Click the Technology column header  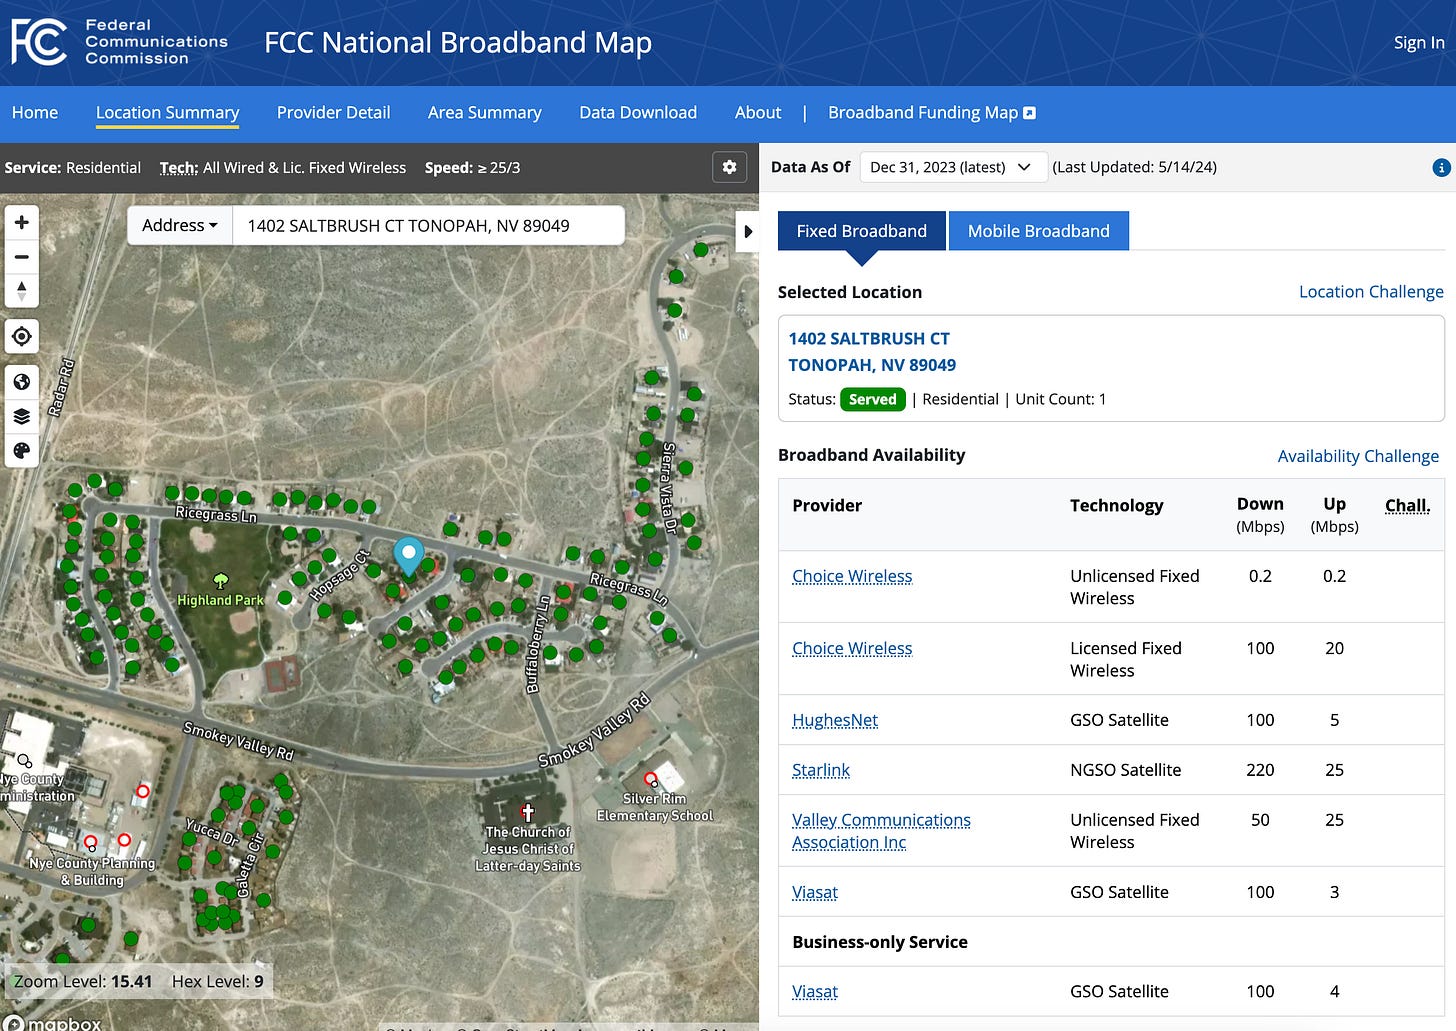[x=1116, y=505]
